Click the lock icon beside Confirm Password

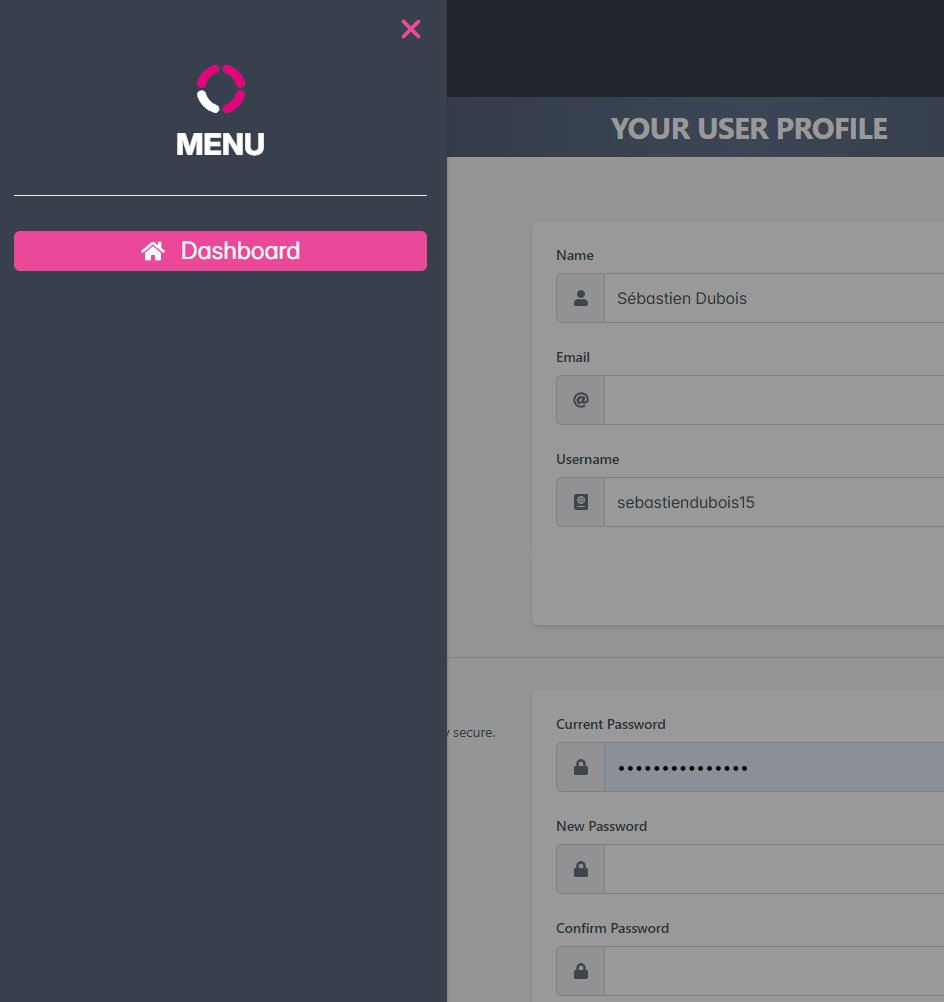(581, 971)
